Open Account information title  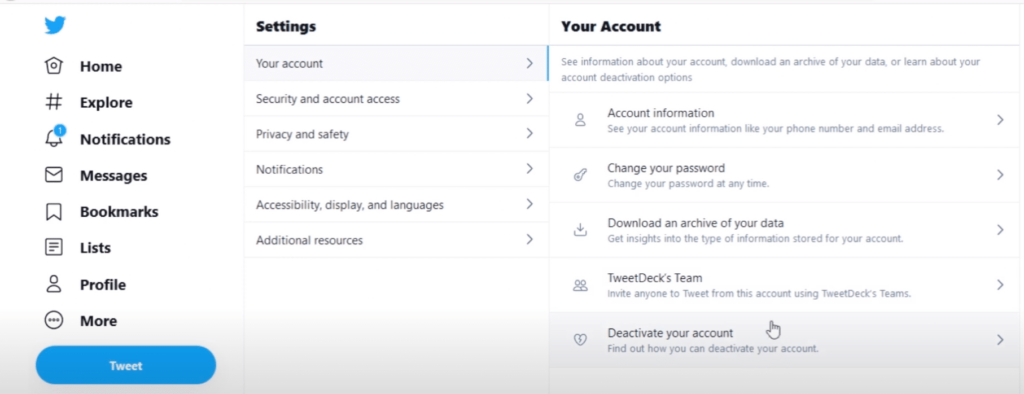click(661, 113)
